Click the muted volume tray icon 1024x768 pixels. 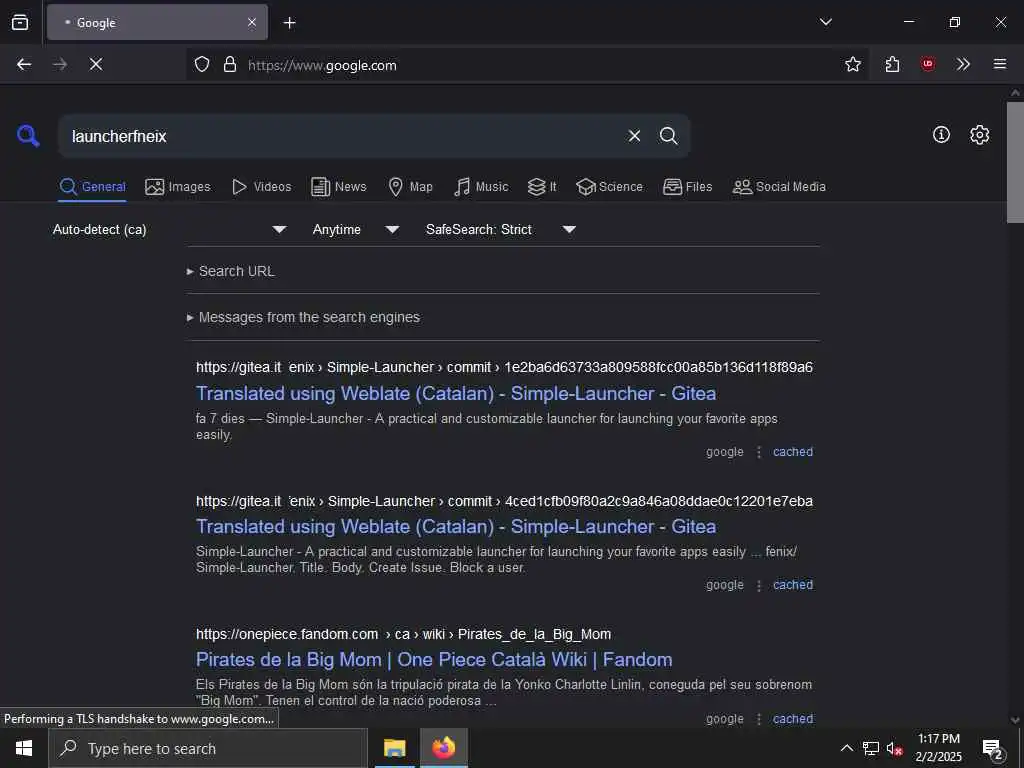[x=894, y=748]
